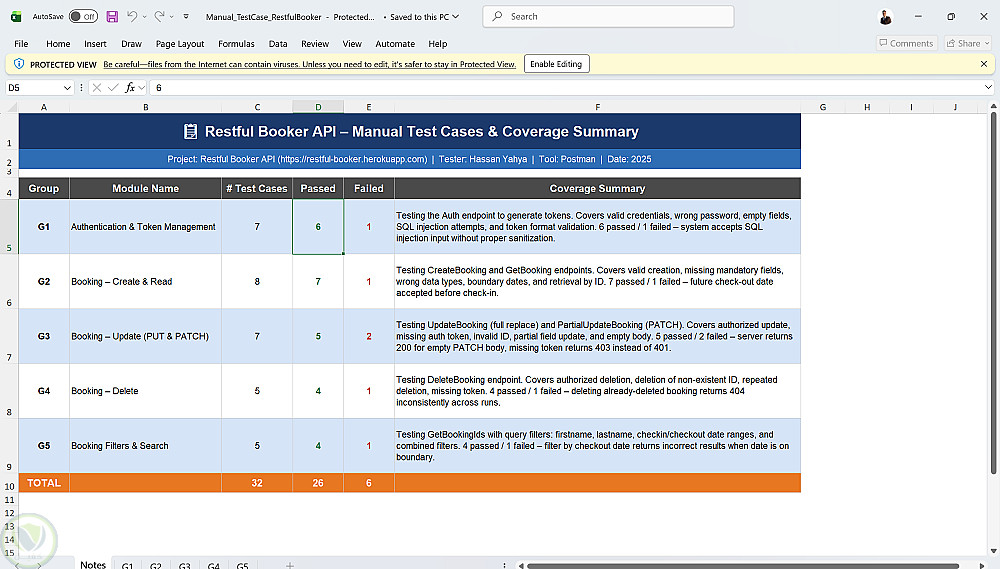Screen dimensions: 1000x569
Task: Click Enable Editing button
Action: (x=556, y=64)
